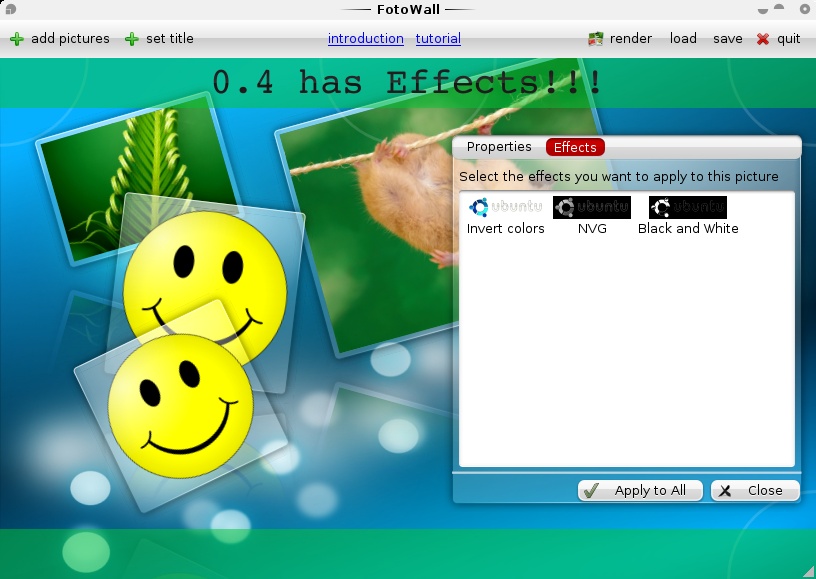Screen dimensions: 816x579
Task: Open the introduction link
Action: click(x=366, y=38)
